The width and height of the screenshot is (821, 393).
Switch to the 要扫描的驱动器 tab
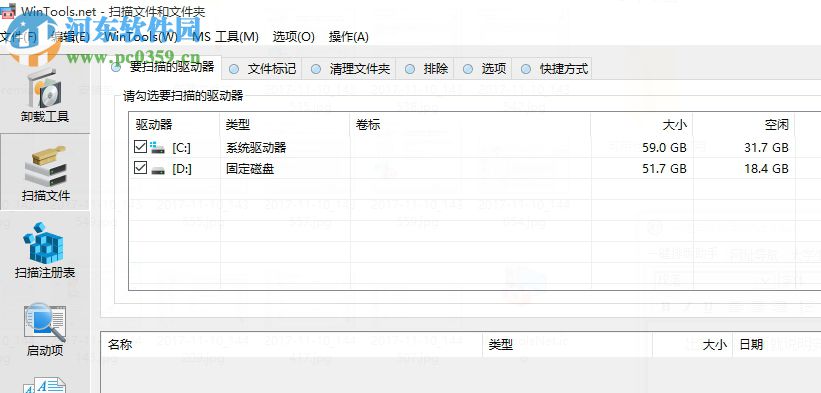pyautogui.click(x=162, y=67)
